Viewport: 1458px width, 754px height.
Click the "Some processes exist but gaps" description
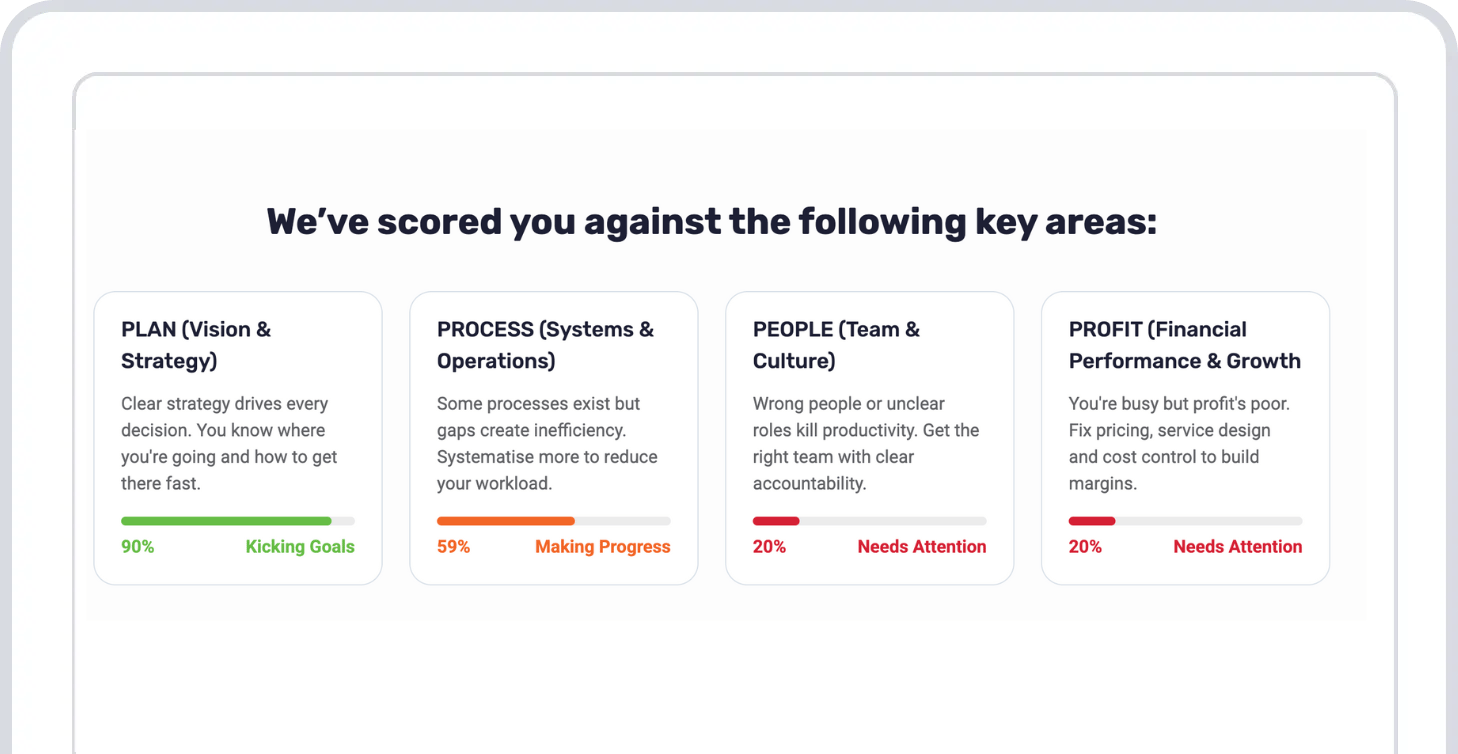547,444
